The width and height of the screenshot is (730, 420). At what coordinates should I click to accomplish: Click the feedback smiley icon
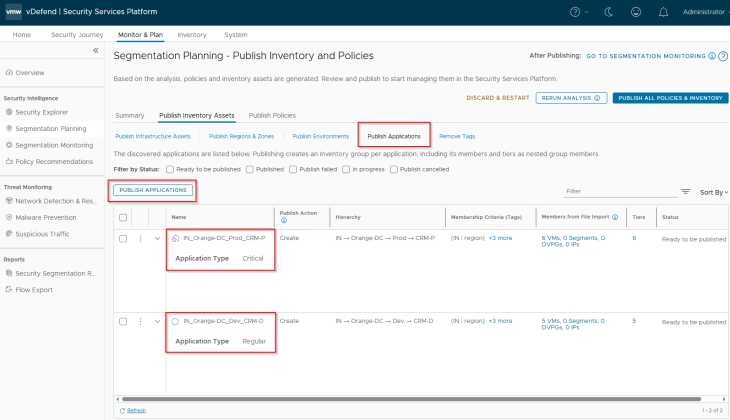click(x=636, y=12)
